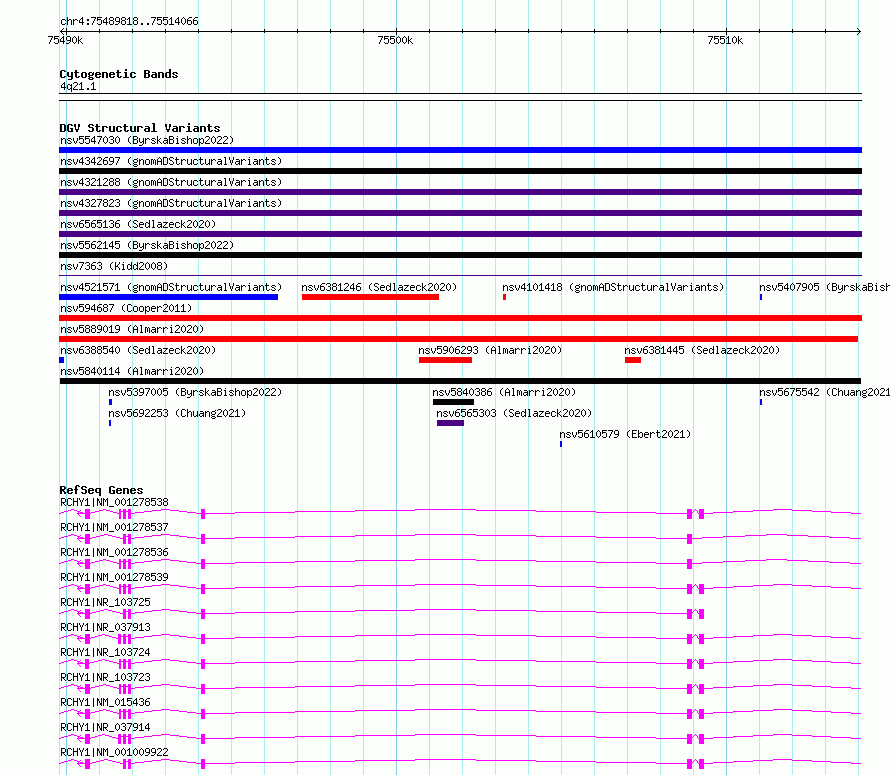The height and width of the screenshot is (775, 890).
Task: Select the black nsv5840386 variant bar
Action: pos(454,402)
